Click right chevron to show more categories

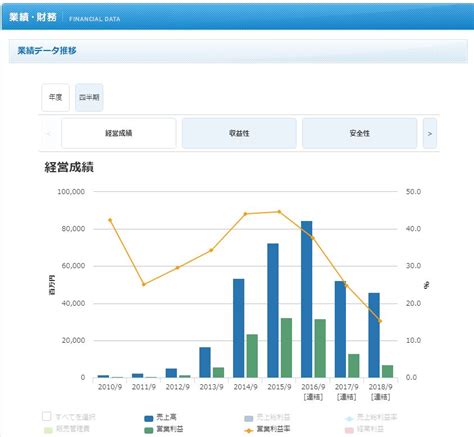tap(430, 133)
